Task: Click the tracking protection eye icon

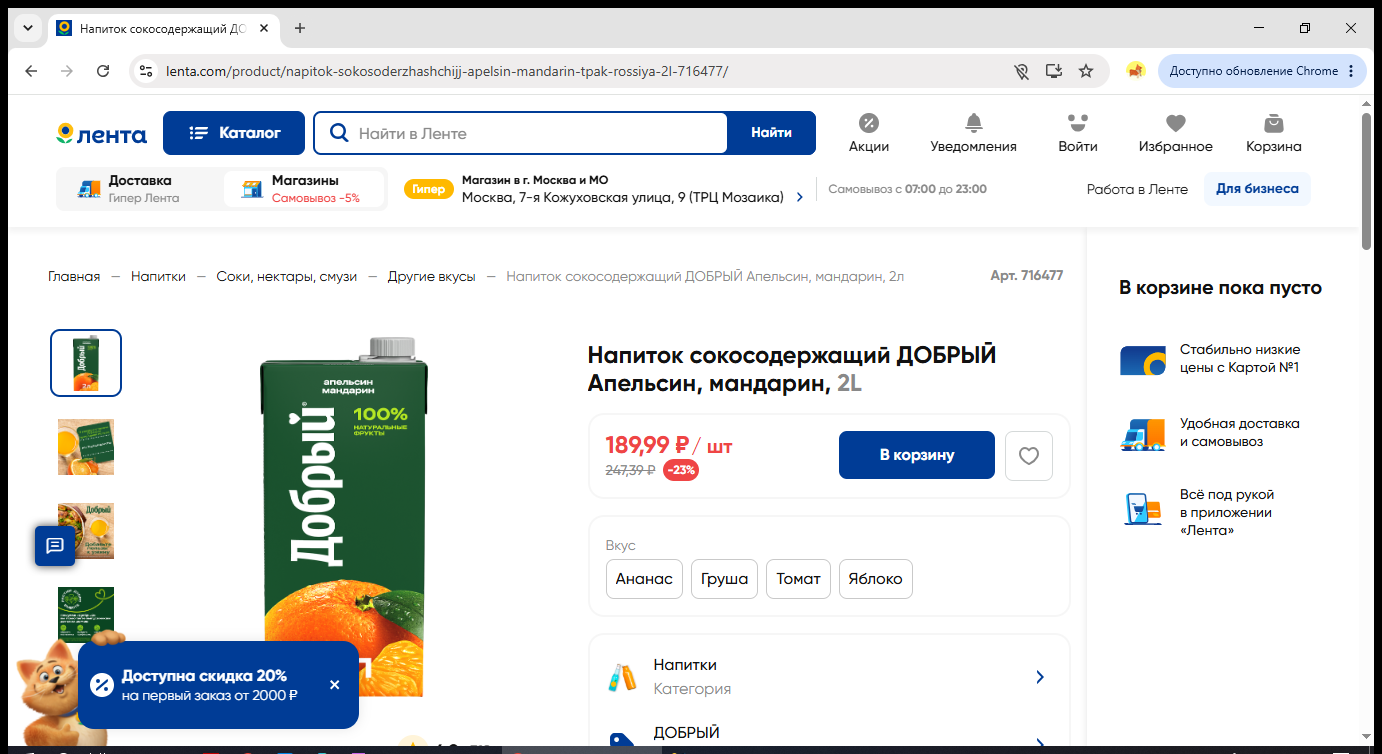Action: pyautogui.click(x=1021, y=71)
